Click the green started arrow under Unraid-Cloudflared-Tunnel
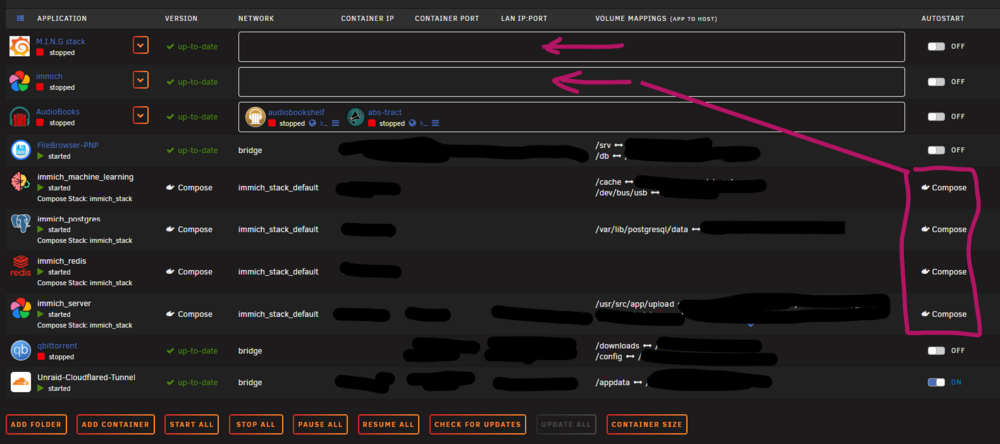Viewport: 1000px width, 444px height. click(40, 388)
